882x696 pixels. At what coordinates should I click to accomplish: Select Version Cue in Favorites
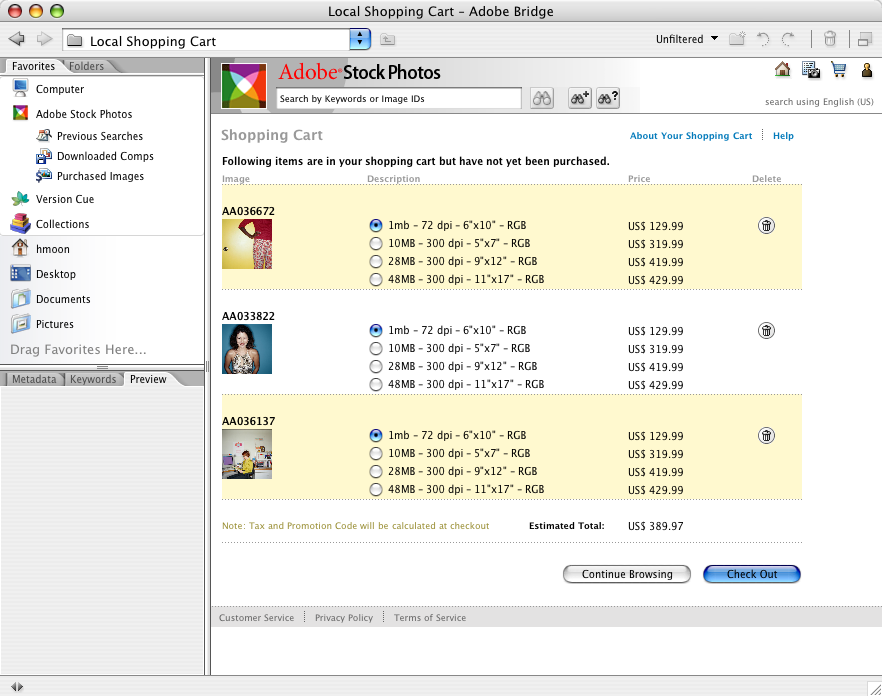pos(53,199)
